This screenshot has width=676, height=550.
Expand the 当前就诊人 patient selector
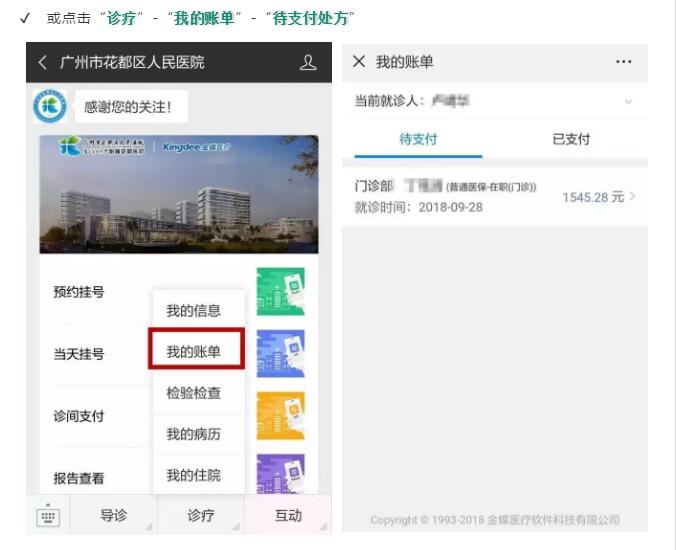tap(628, 101)
